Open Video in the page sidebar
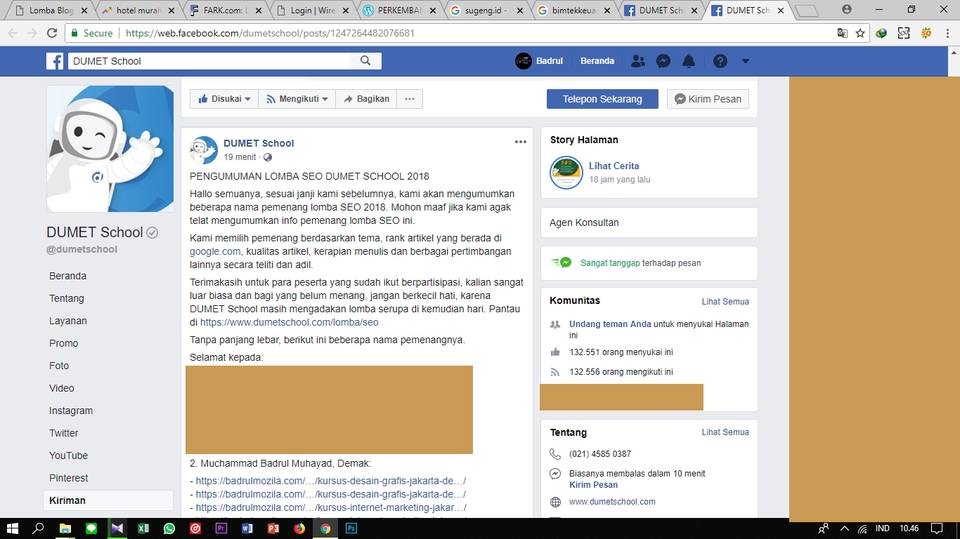Image resolution: width=960 pixels, height=539 pixels. click(x=61, y=388)
